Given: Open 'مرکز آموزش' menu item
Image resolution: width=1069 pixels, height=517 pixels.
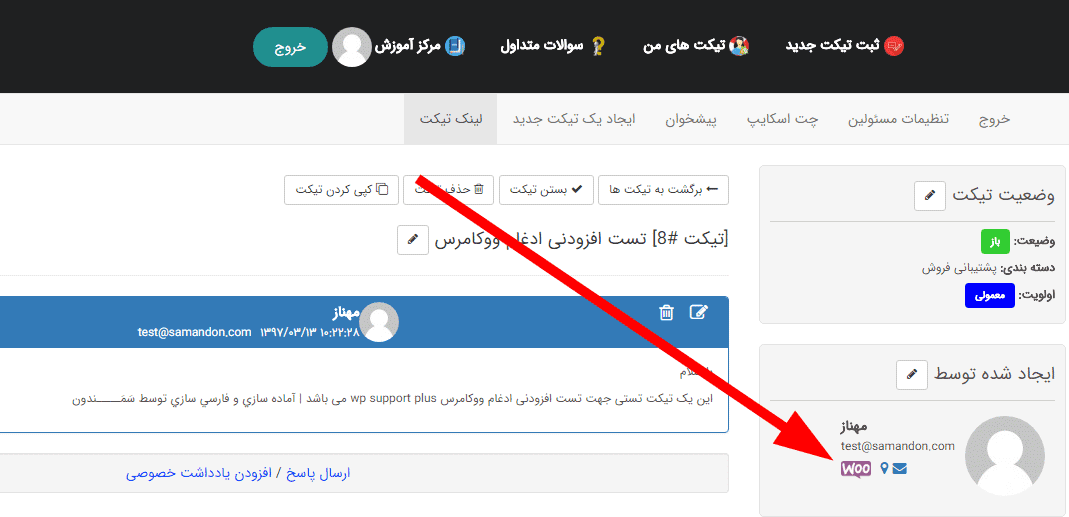Looking at the screenshot, I should pyautogui.click(x=409, y=46).
